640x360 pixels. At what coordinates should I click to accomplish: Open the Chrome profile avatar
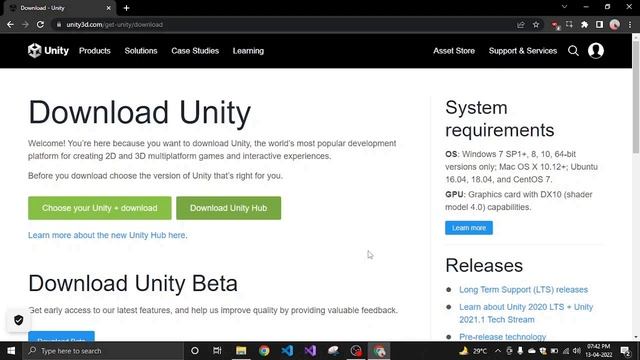614,24
